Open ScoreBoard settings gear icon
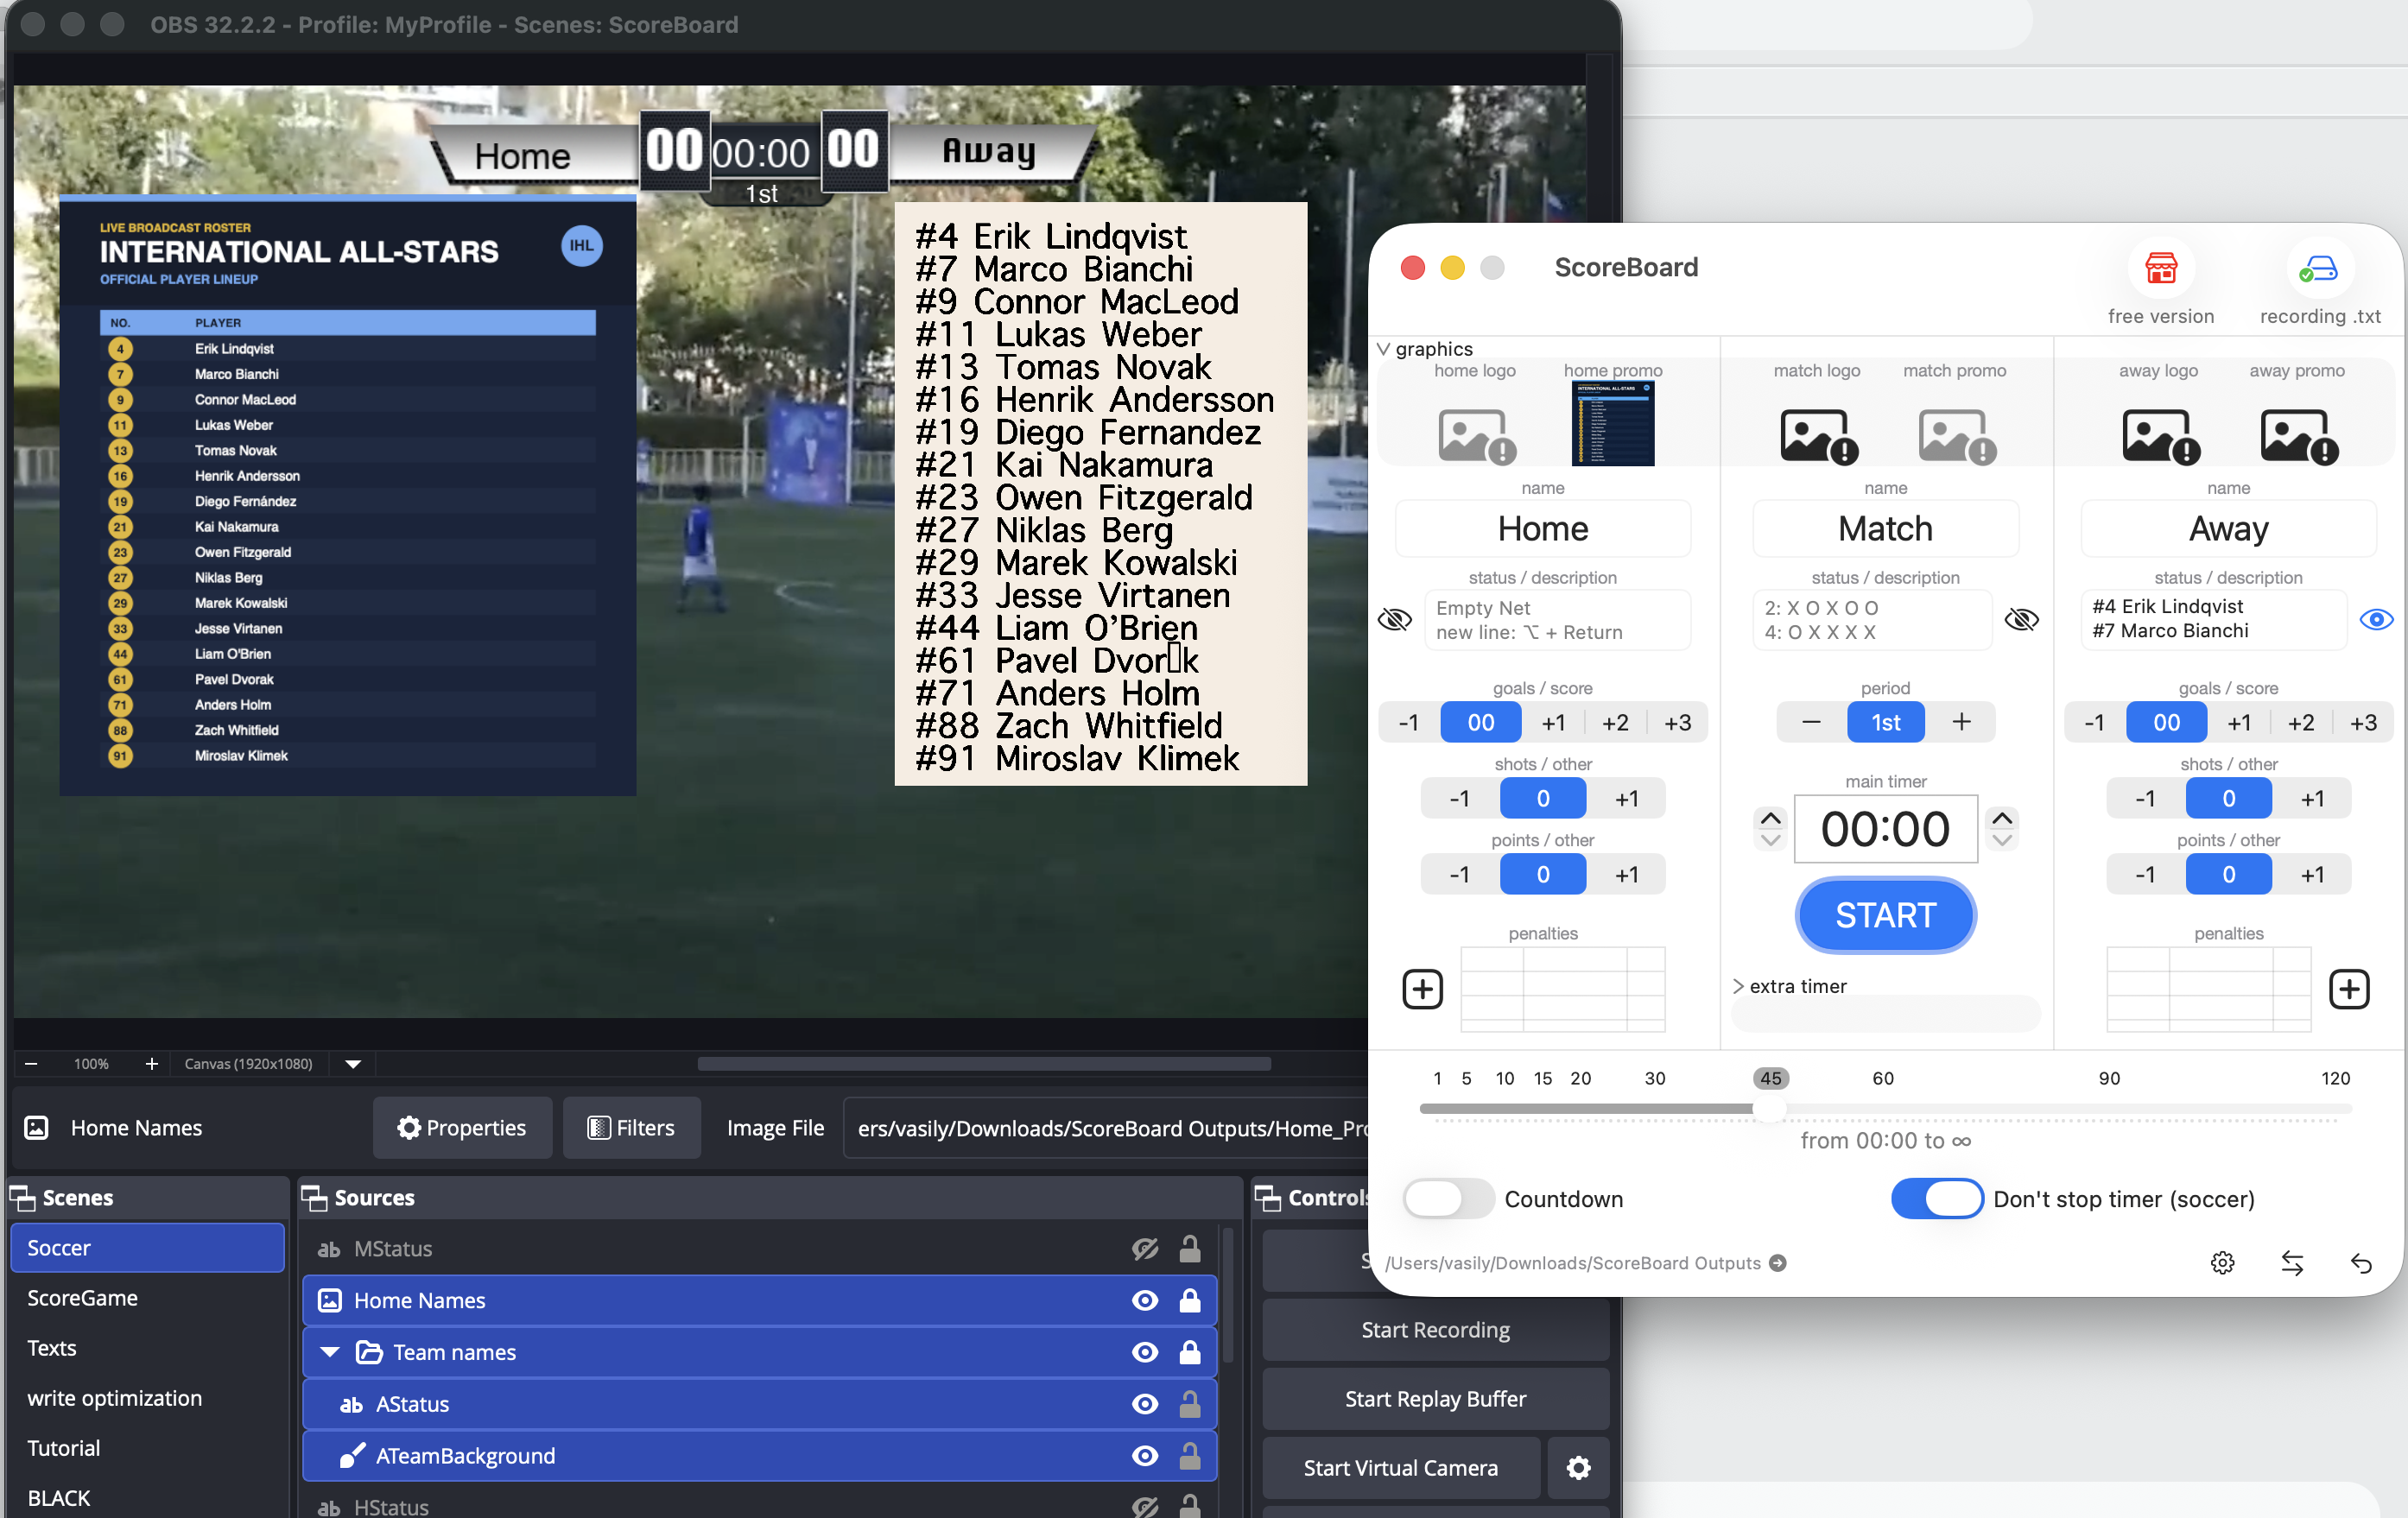Viewport: 2408px width, 1518px height. (2222, 1263)
